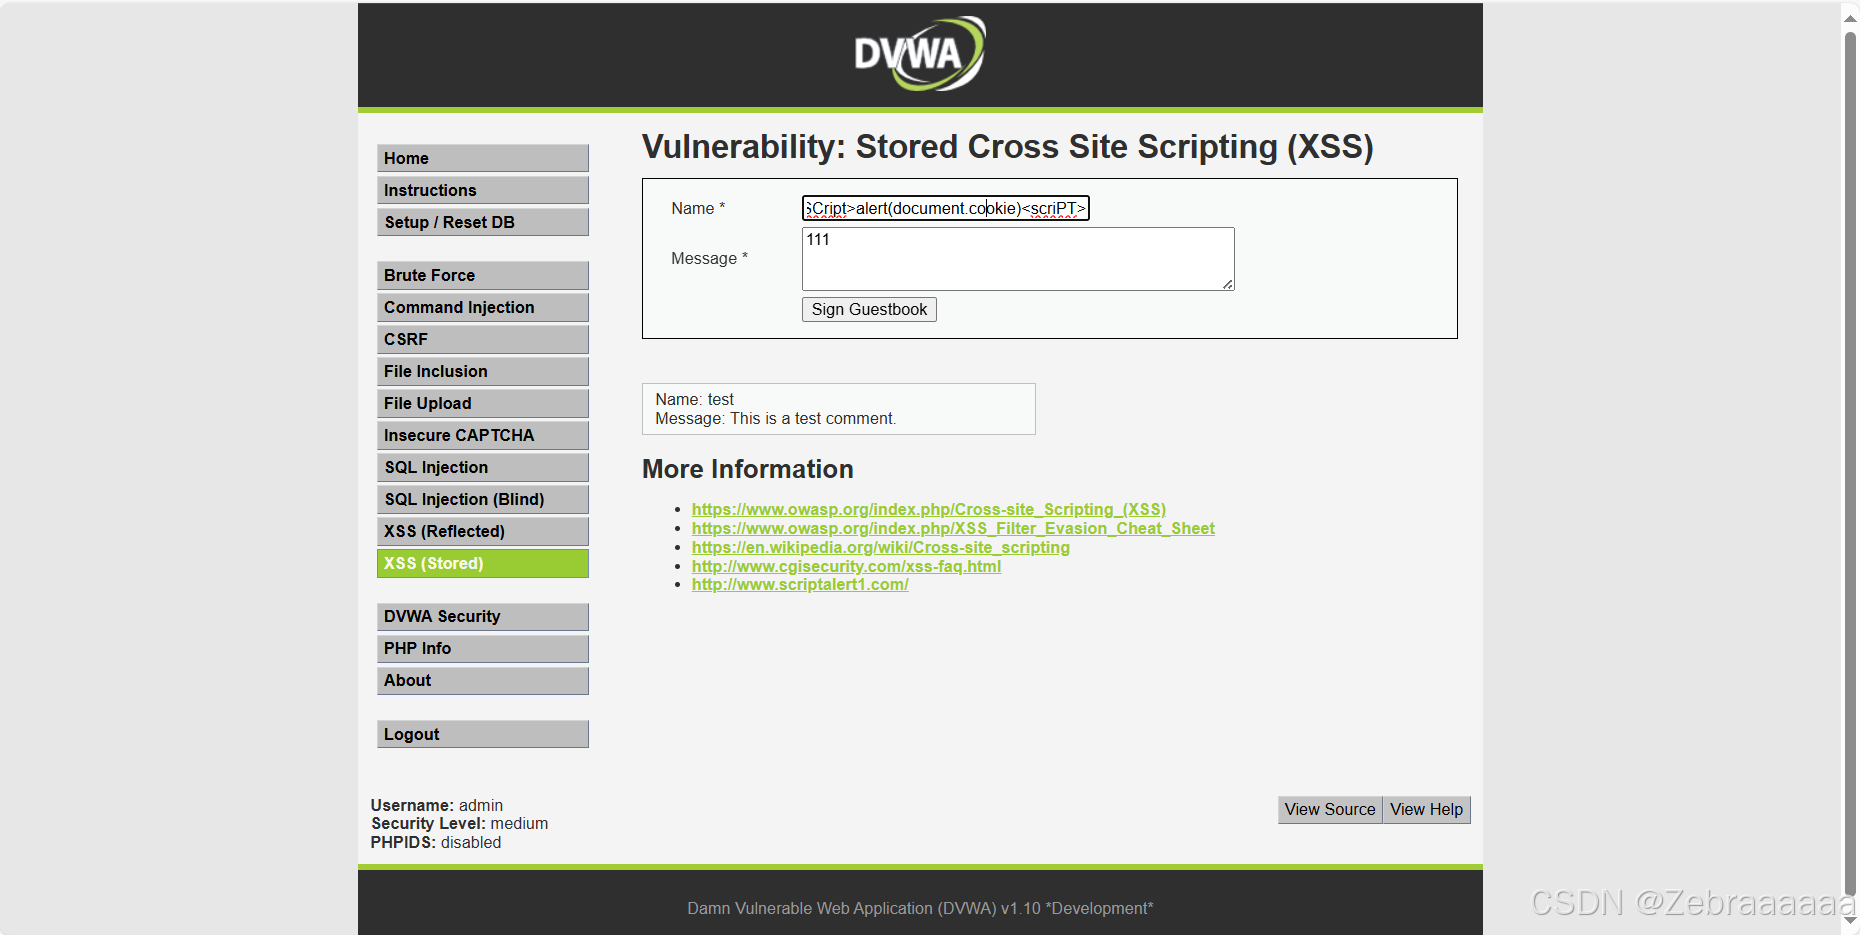The image size is (1860, 935).
Task: Open XSS (Reflected) page
Action: [483, 531]
